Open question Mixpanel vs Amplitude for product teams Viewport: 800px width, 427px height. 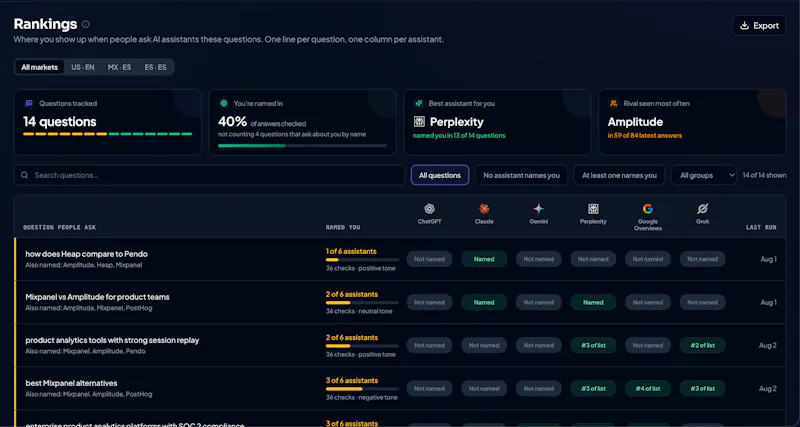(x=97, y=296)
